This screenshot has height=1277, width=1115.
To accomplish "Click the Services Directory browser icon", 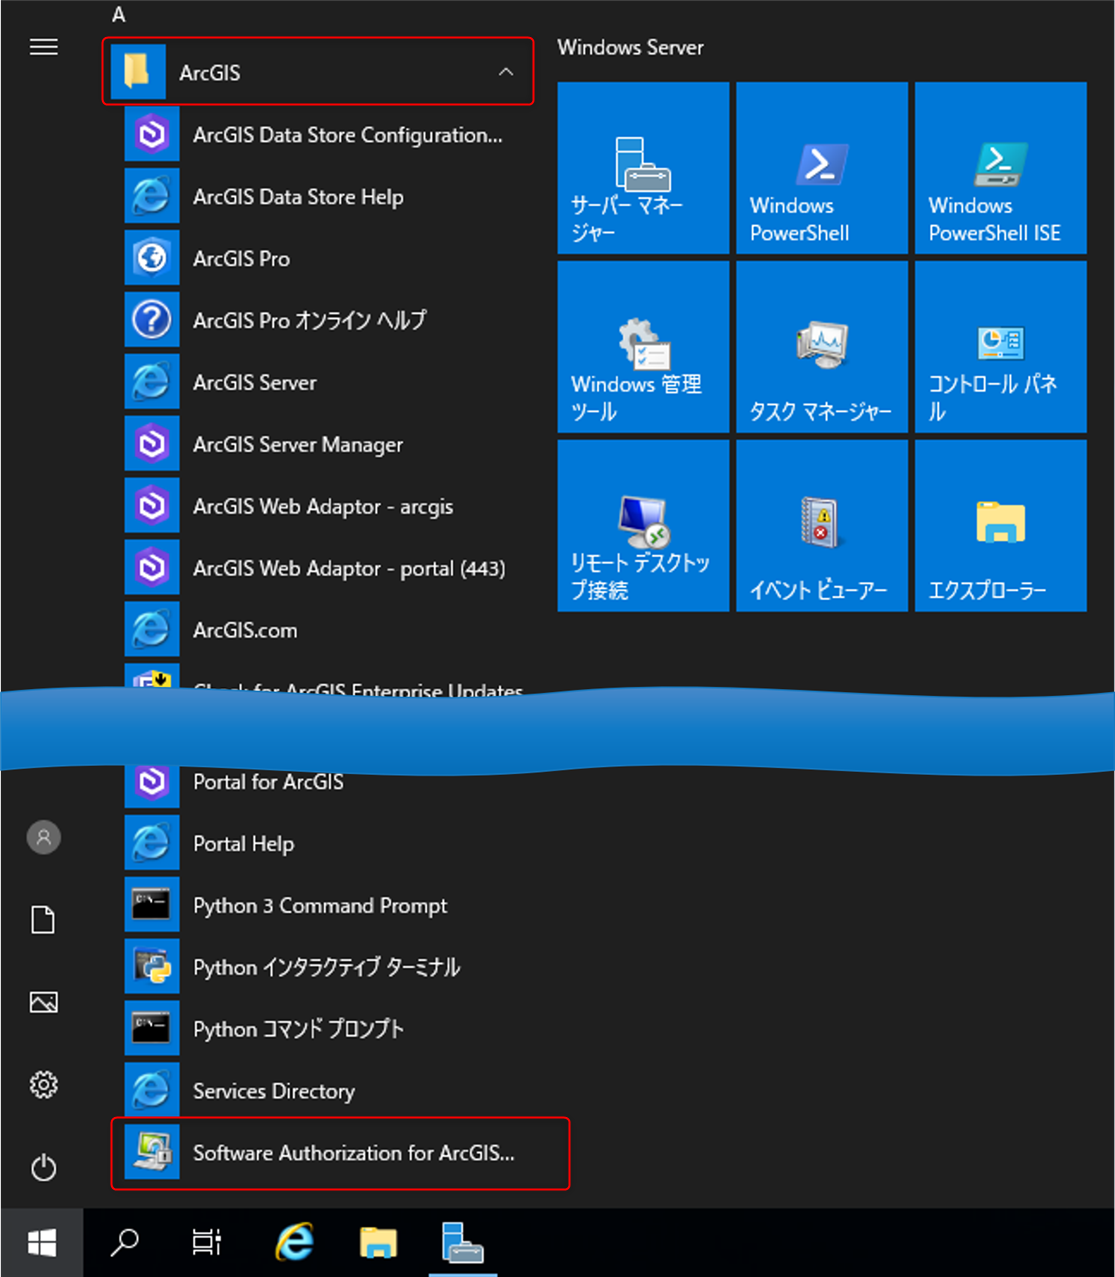I will coord(152,1091).
